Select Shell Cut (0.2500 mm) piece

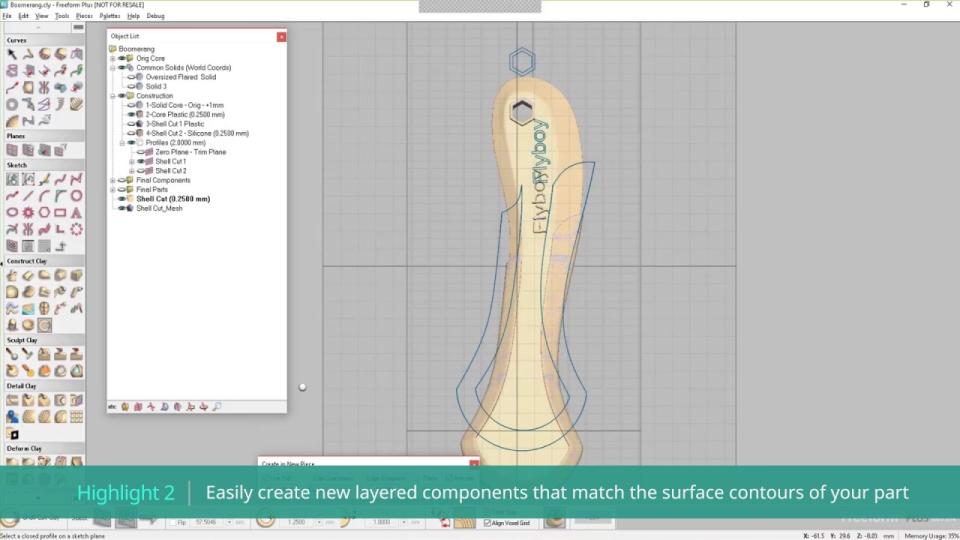173,199
